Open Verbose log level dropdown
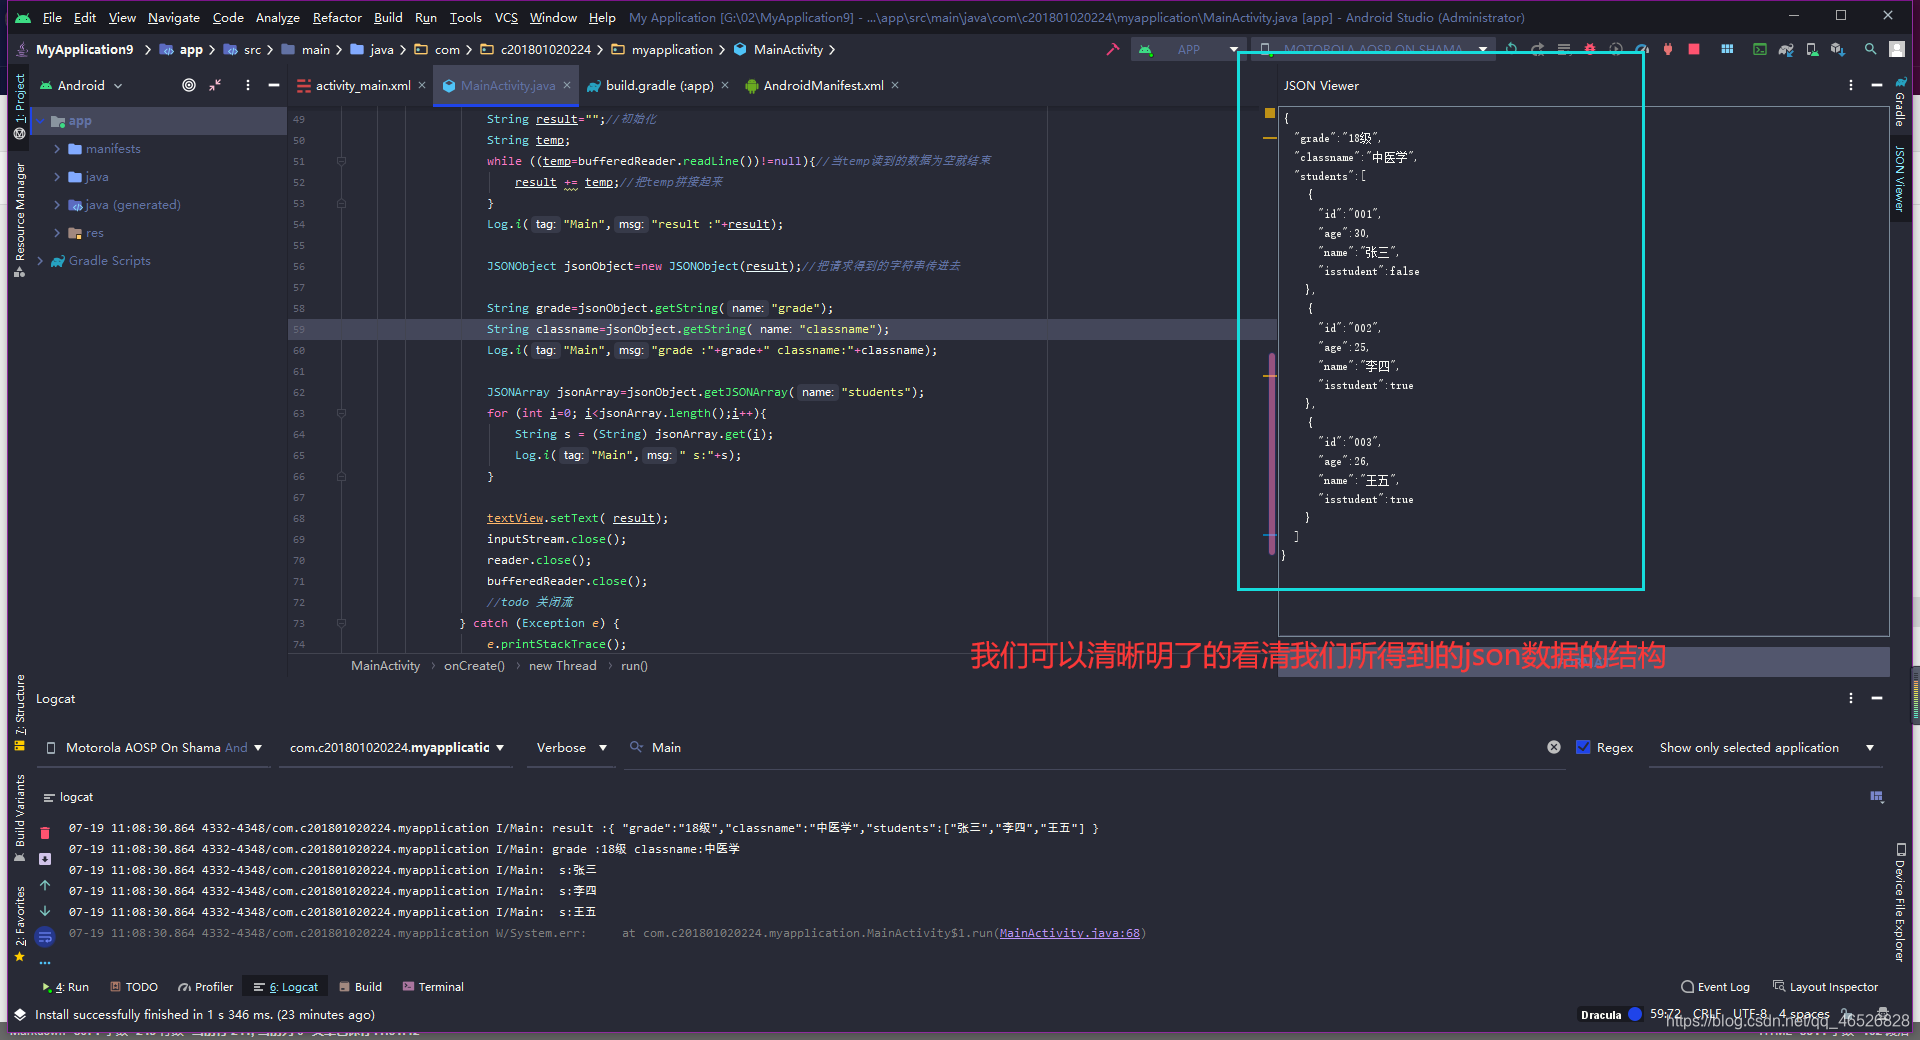The image size is (1920, 1040). click(x=571, y=747)
